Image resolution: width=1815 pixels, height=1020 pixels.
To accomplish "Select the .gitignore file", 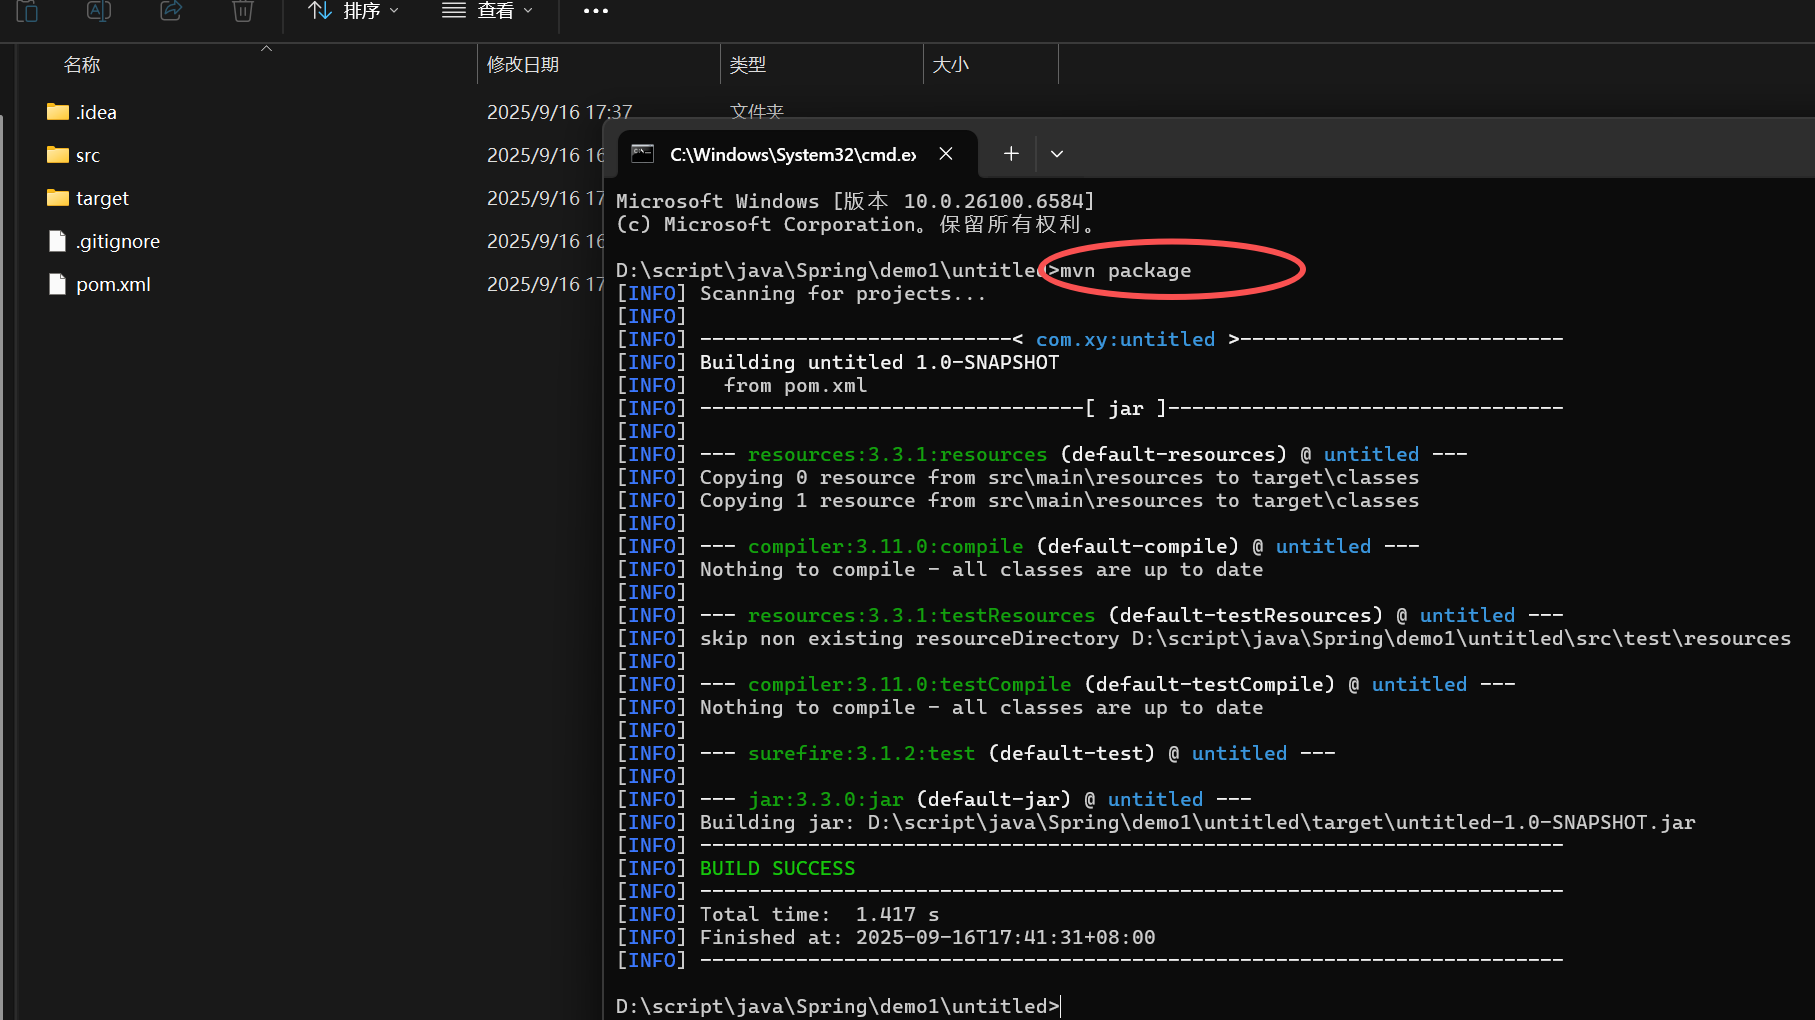I will [118, 241].
